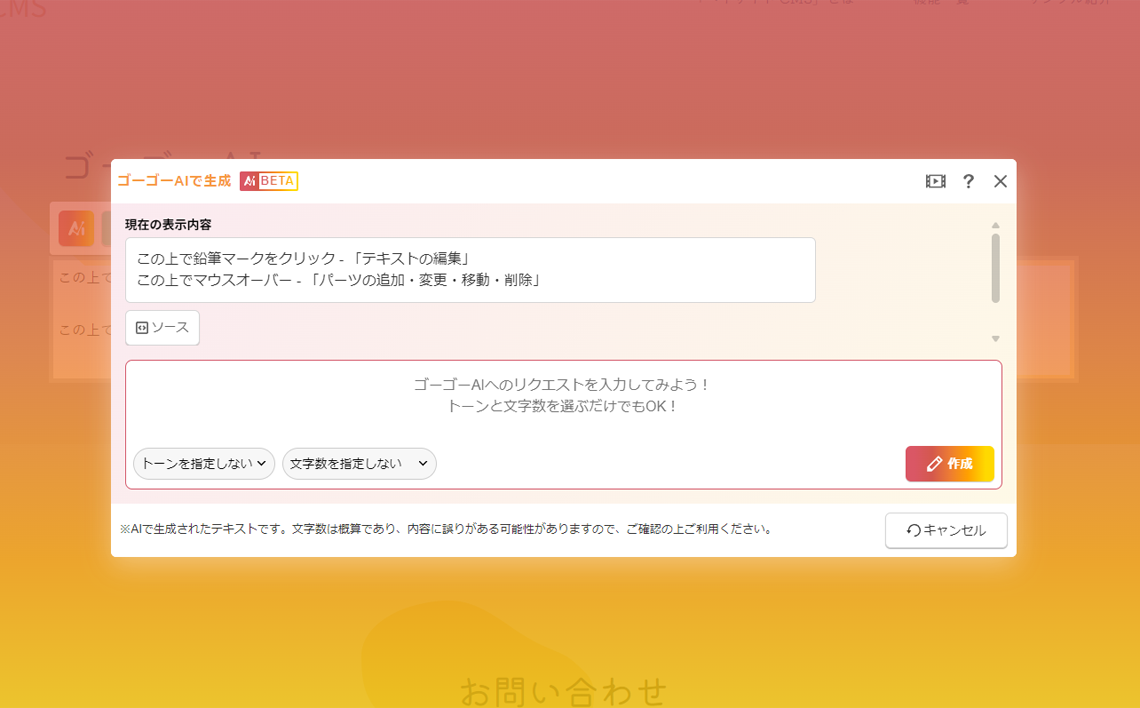Open the video tutorial film icon
The height and width of the screenshot is (708, 1140).
tap(935, 181)
